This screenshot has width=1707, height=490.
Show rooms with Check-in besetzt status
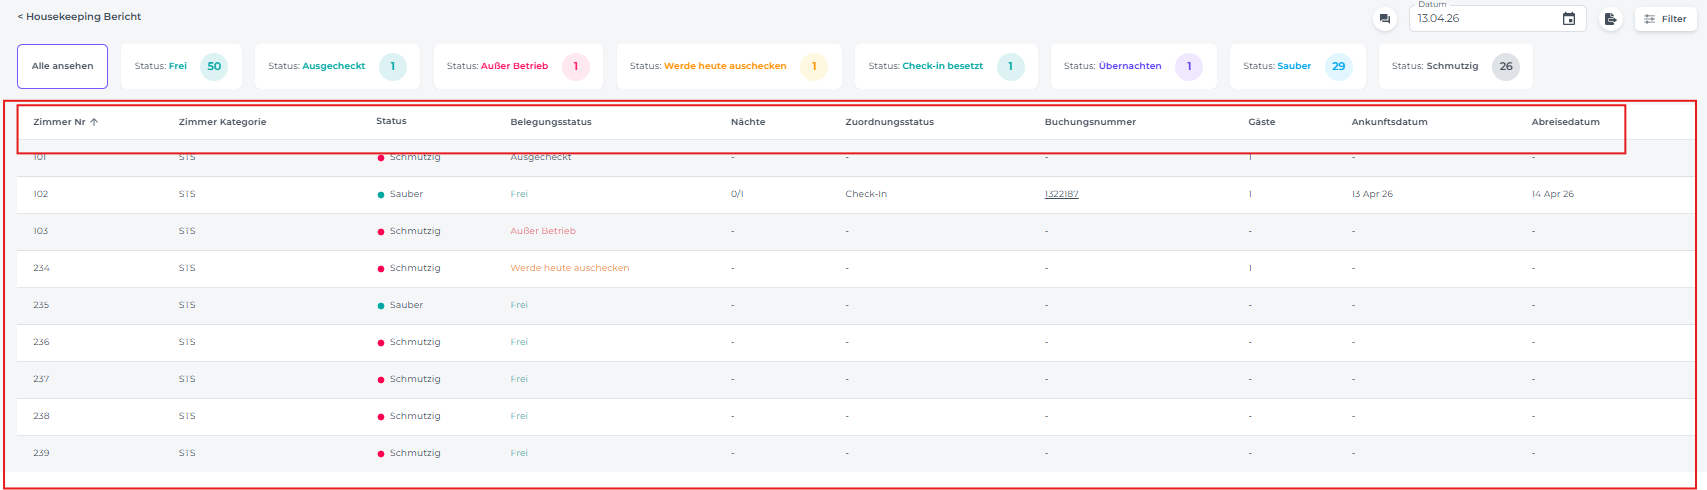point(946,66)
